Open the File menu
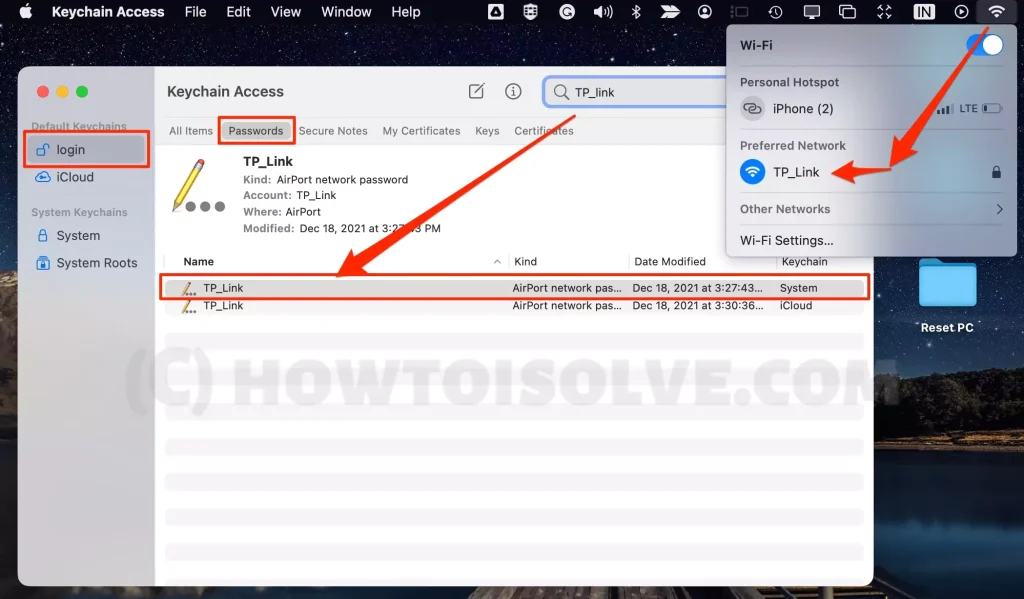 point(195,12)
